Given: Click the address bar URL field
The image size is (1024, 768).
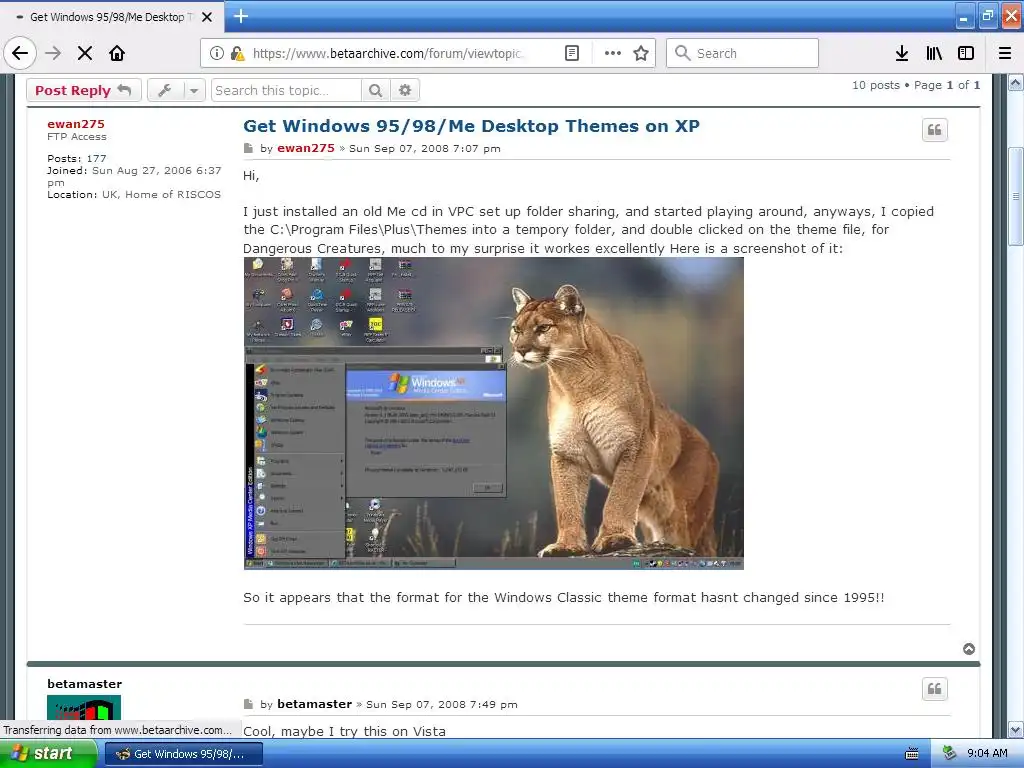Looking at the screenshot, I should click(x=387, y=53).
